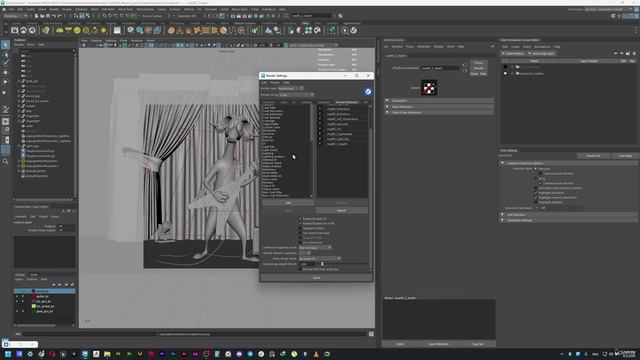Open Windows Start menu on taskbar
Viewport: 640px width, 360px height.
point(8,354)
